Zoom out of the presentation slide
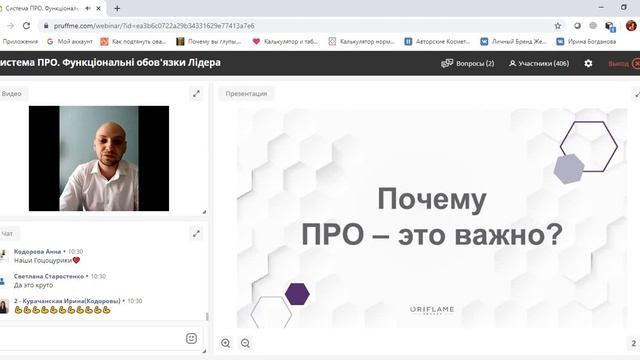 pyautogui.click(x=245, y=343)
